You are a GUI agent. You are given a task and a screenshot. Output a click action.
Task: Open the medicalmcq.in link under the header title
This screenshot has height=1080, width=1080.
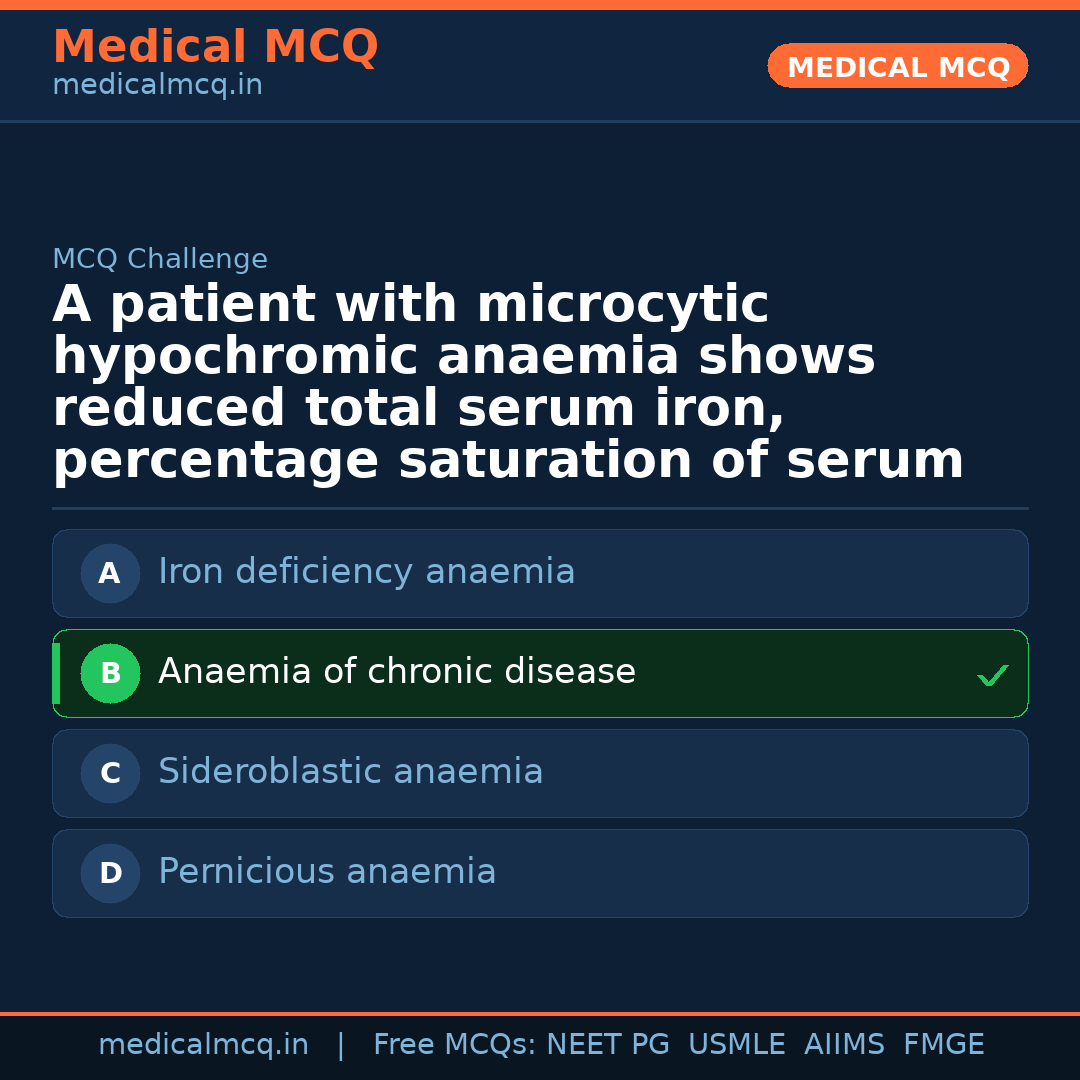click(x=157, y=86)
